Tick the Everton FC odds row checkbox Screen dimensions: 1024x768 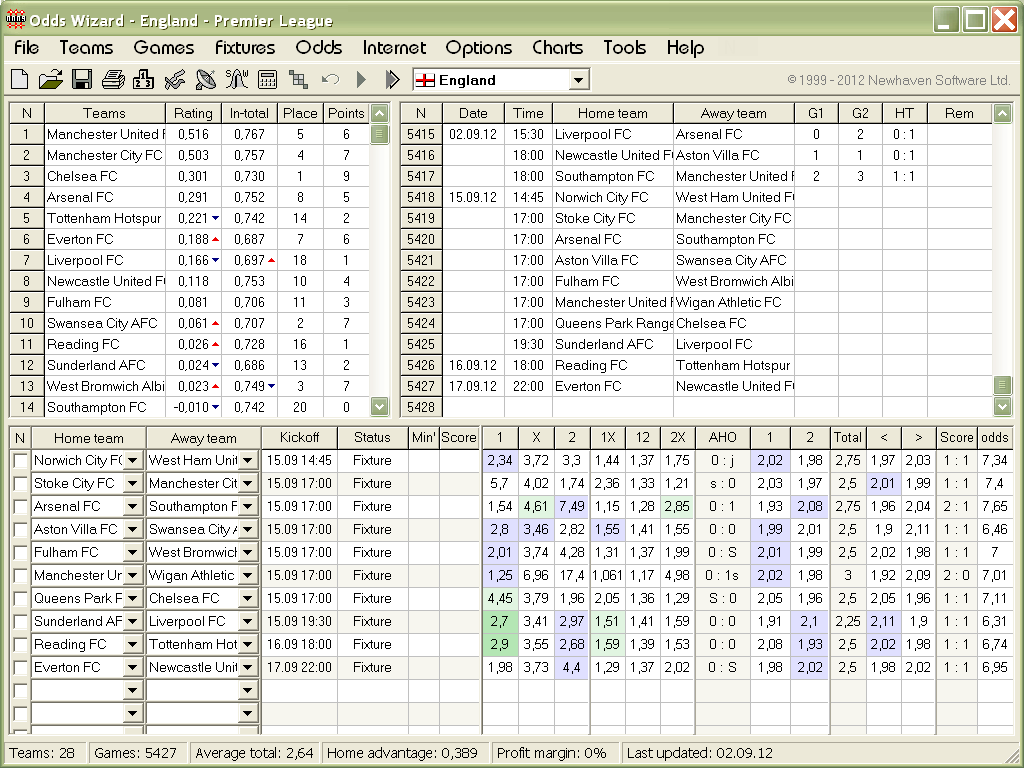pos(21,668)
